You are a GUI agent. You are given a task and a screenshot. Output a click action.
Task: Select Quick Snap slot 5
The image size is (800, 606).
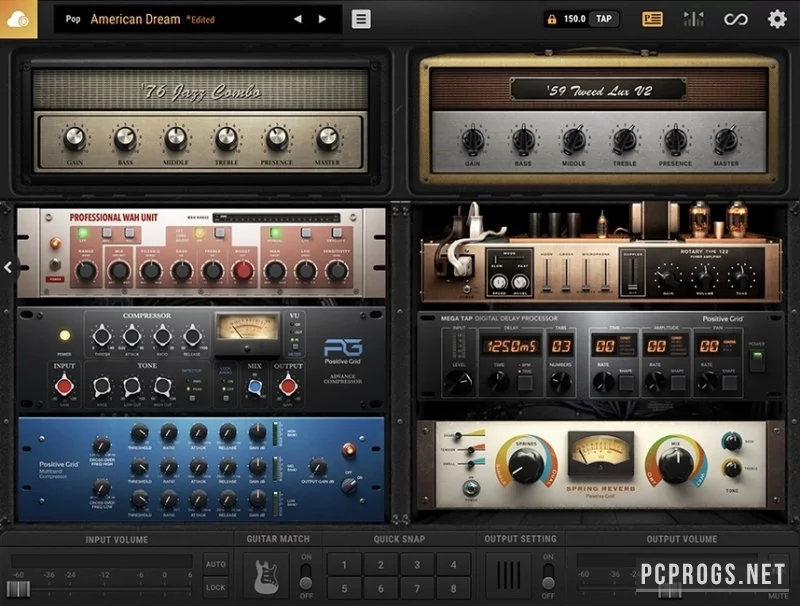(x=344, y=589)
